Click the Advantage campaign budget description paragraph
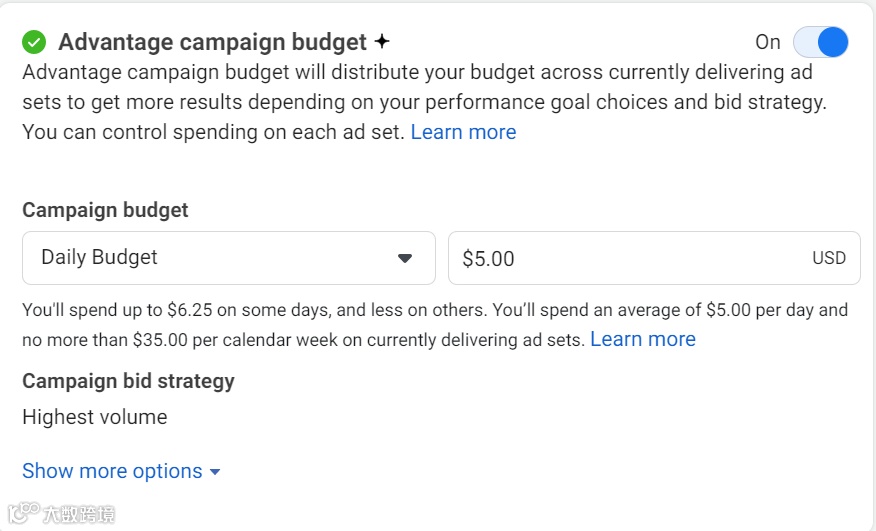Viewport: 876px width, 531px height. [420, 102]
